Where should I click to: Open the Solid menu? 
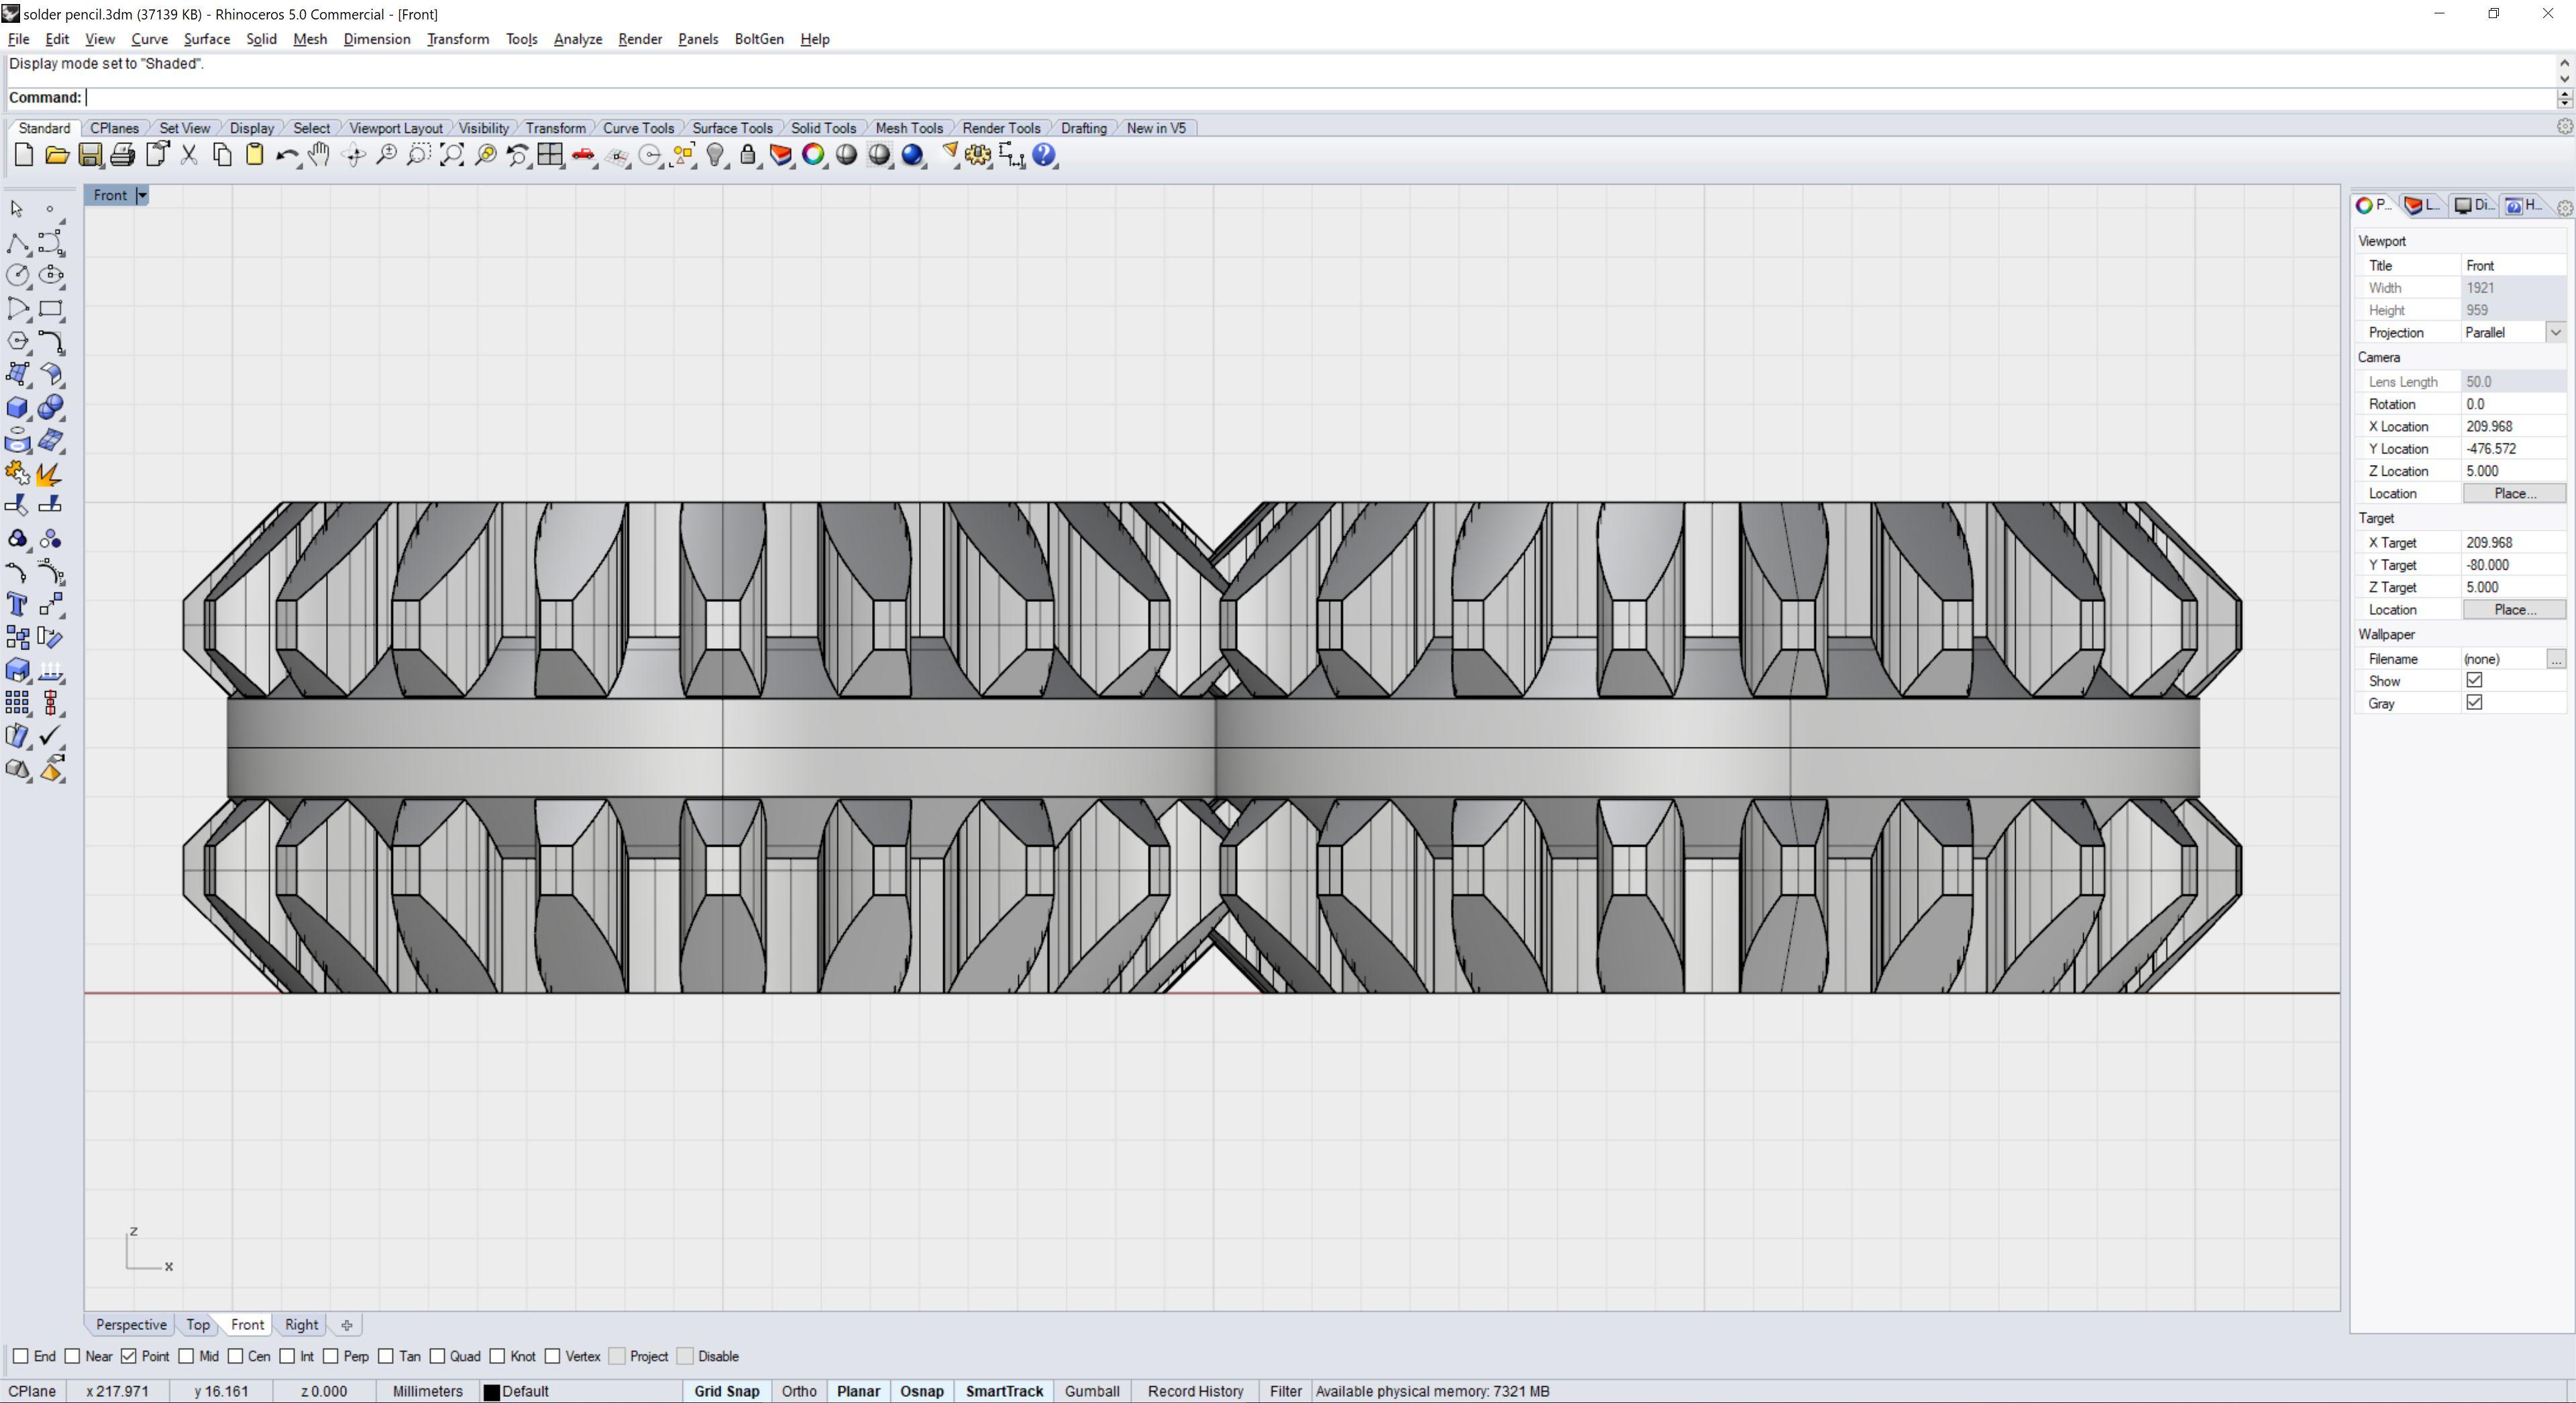[x=261, y=39]
